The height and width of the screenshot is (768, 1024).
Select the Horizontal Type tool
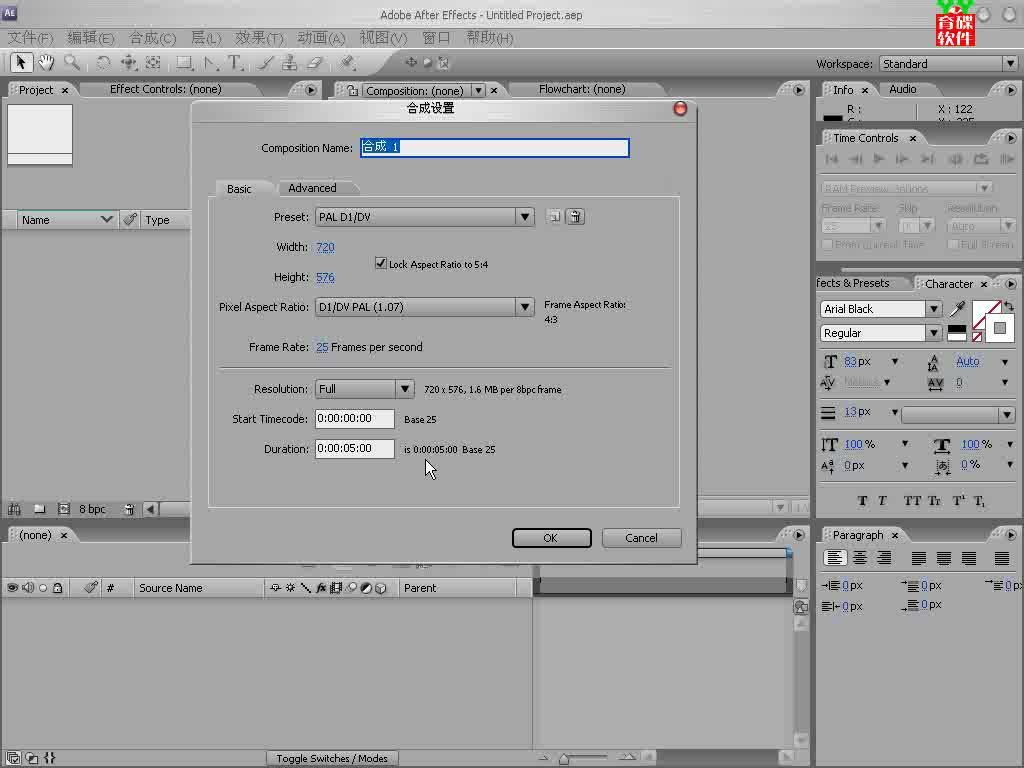click(x=236, y=63)
